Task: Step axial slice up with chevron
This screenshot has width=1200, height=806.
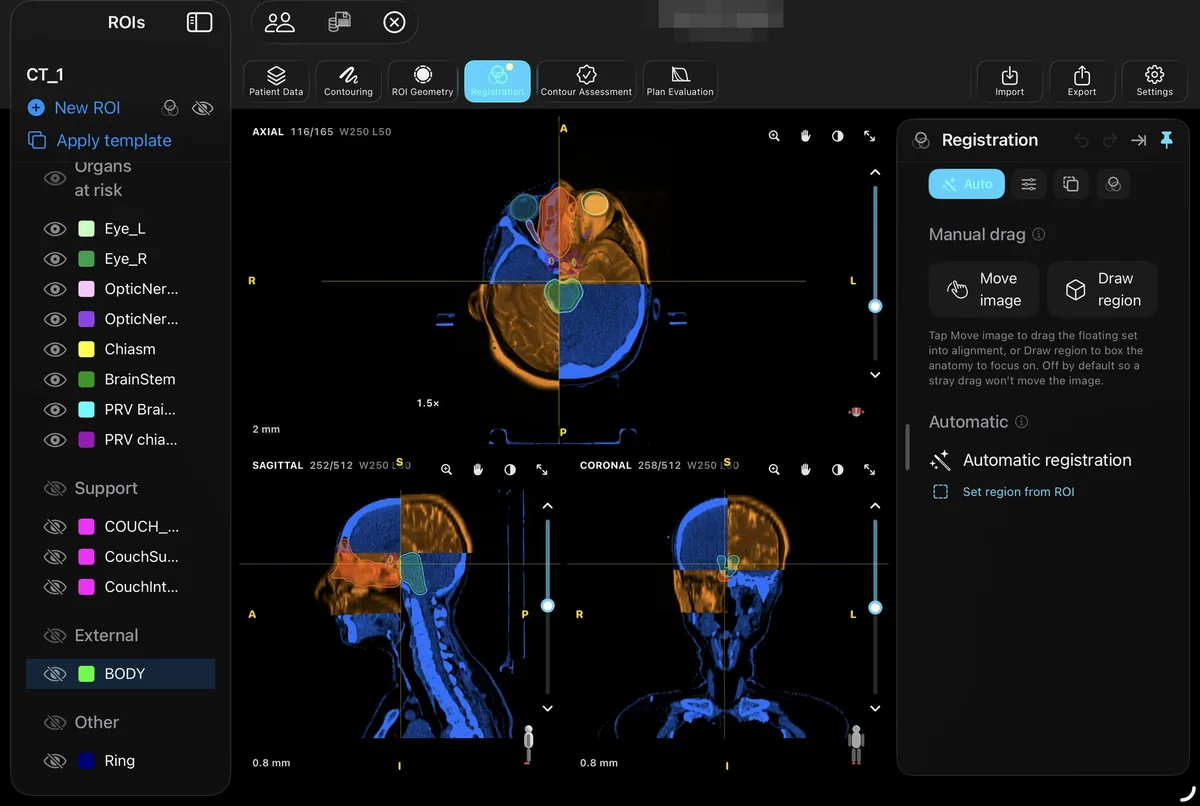Action: coord(875,173)
